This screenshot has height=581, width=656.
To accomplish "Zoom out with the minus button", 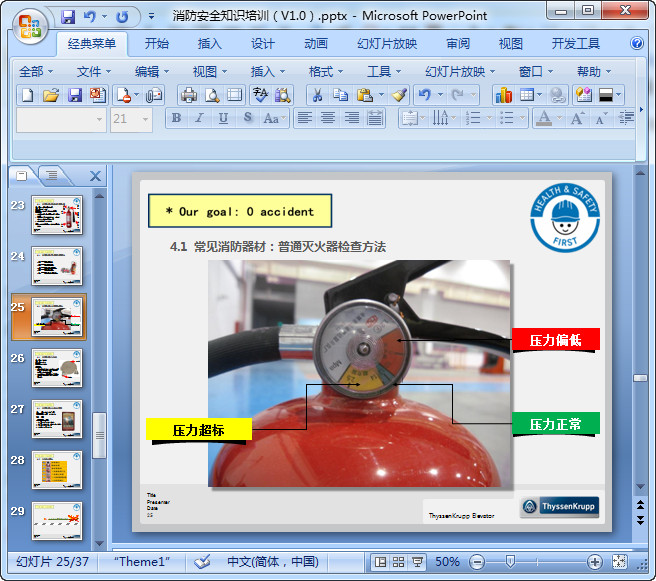I will pyautogui.click(x=477, y=562).
